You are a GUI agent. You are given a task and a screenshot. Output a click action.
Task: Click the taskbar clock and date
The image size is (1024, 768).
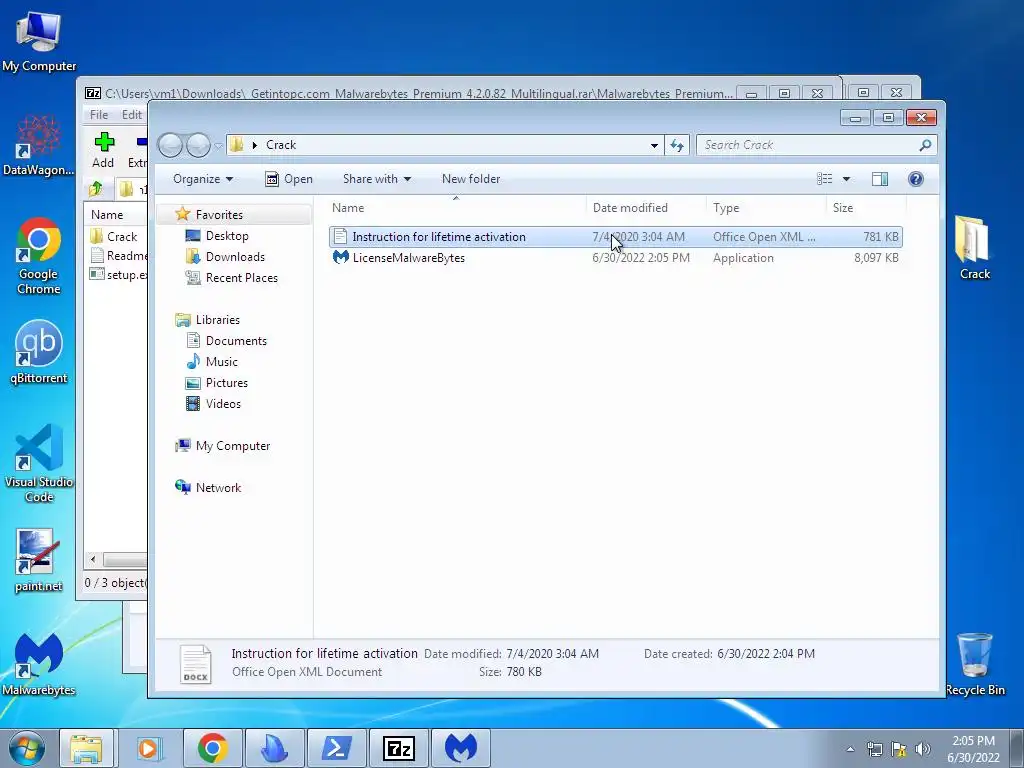pyautogui.click(x=973, y=749)
